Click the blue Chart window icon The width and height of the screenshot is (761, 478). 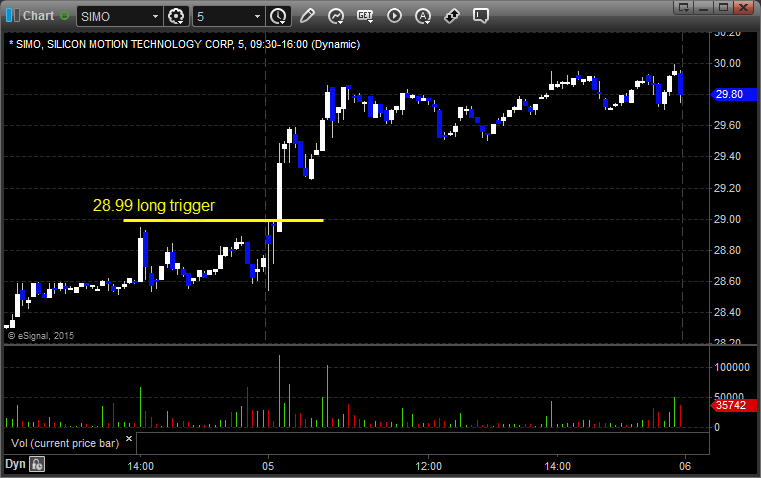(13, 16)
